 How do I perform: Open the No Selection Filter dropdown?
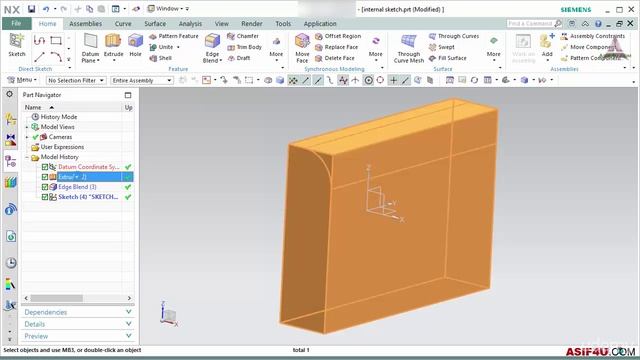[x=76, y=80]
